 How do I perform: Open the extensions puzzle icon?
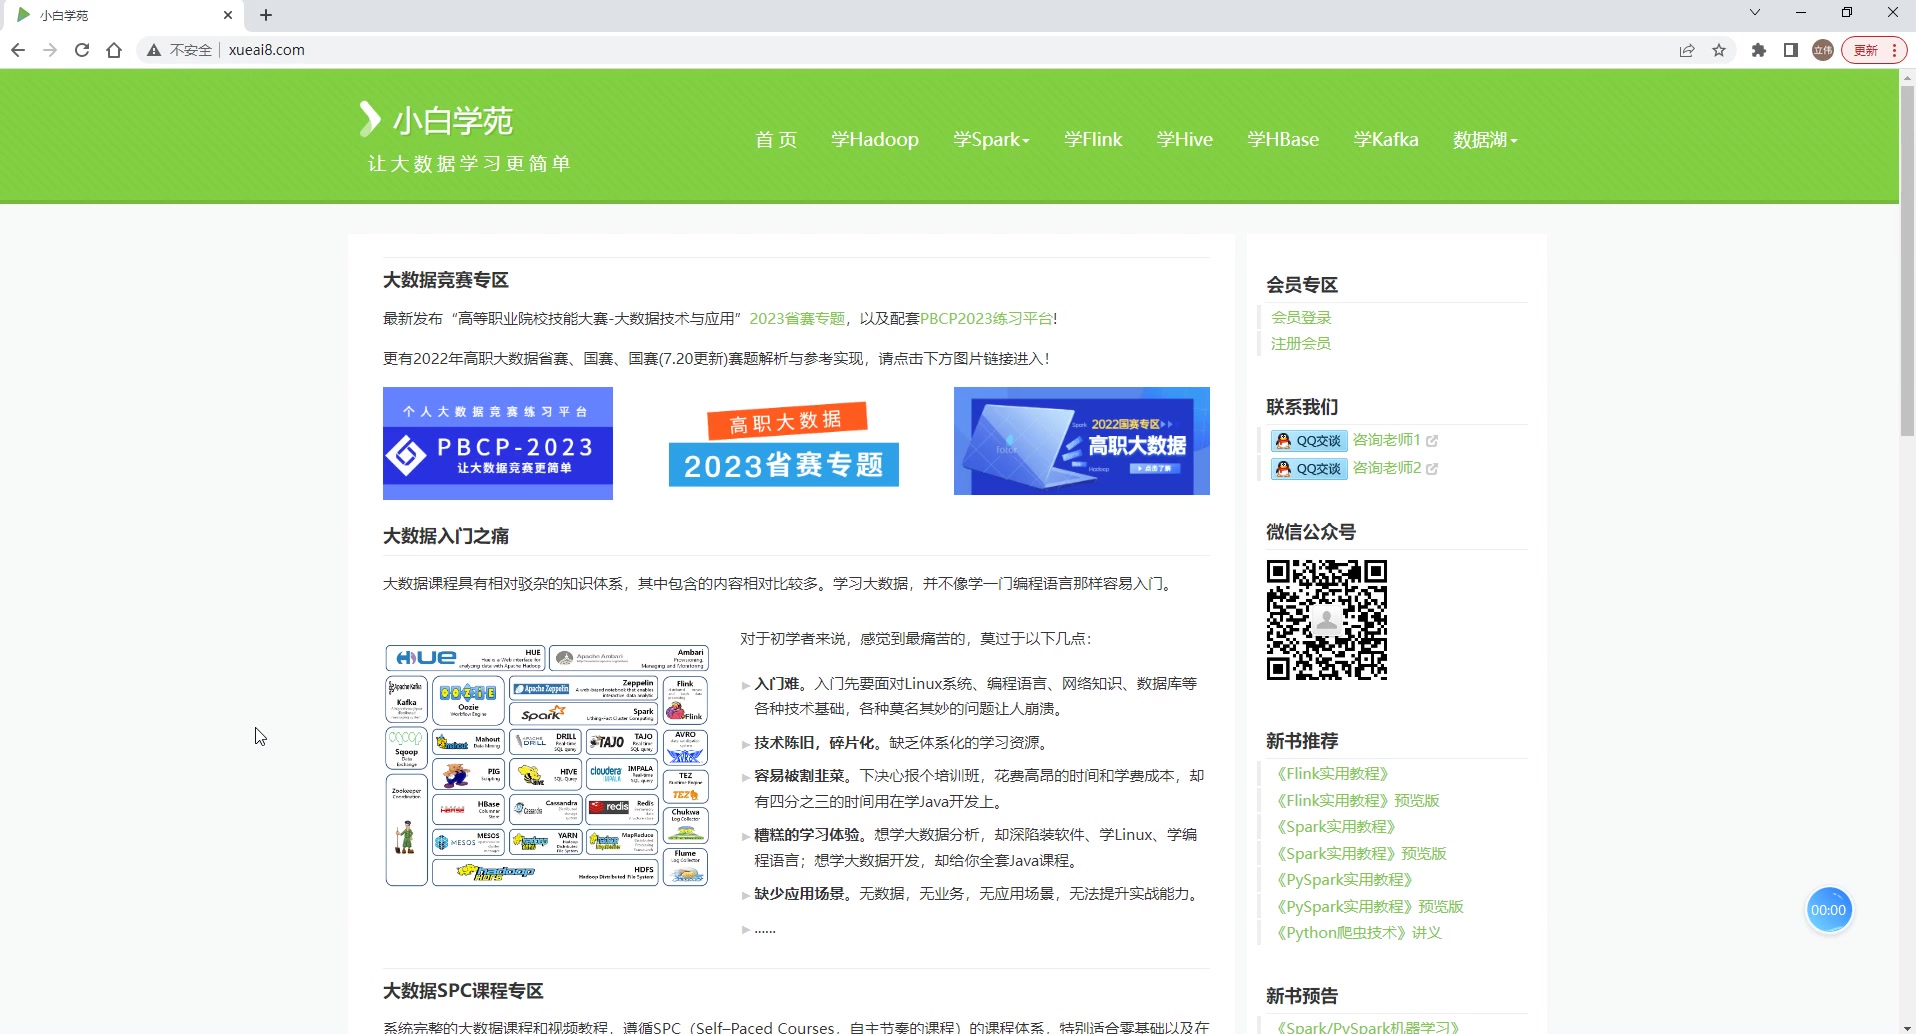[x=1759, y=50]
